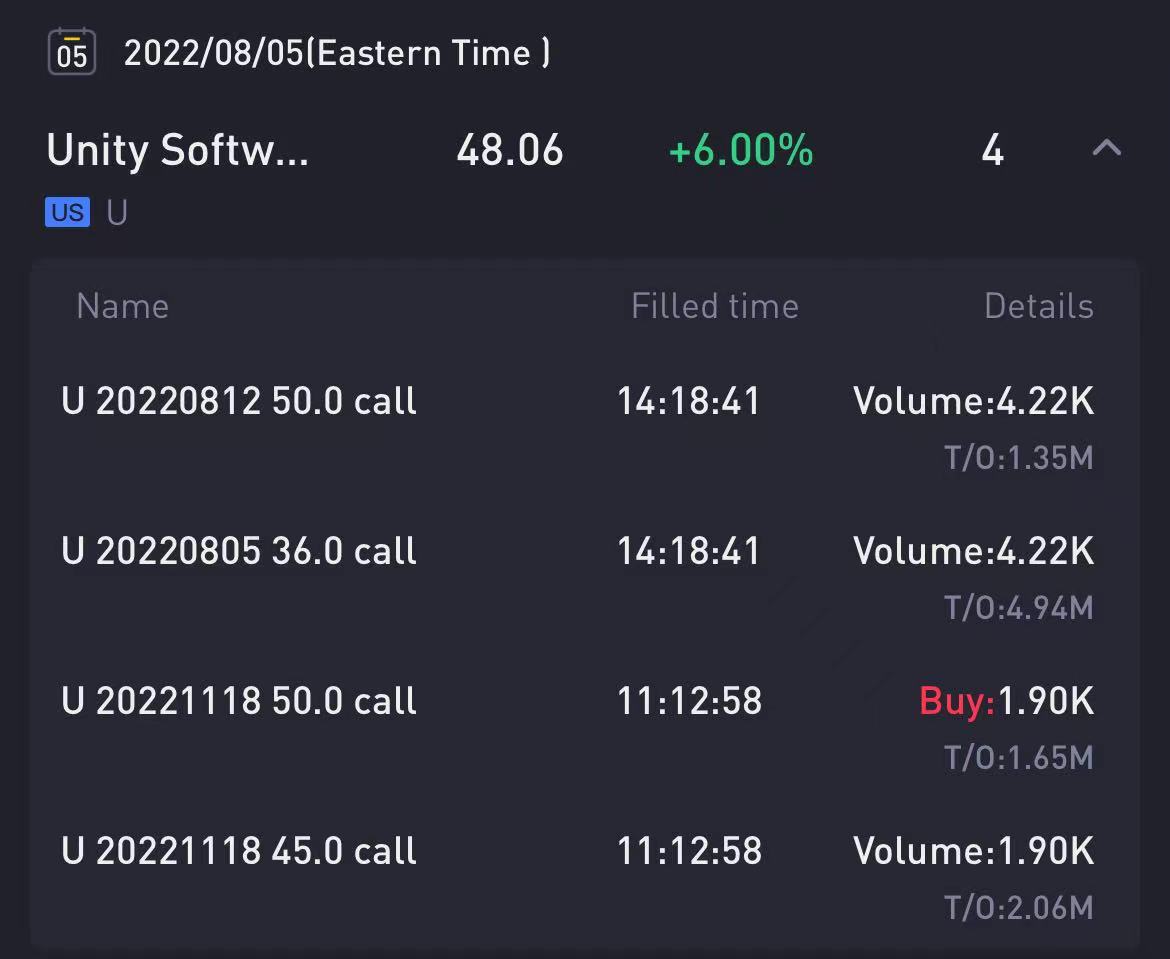Click the blue US market badge
Image resolution: width=1170 pixels, height=959 pixels.
coord(67,212)
